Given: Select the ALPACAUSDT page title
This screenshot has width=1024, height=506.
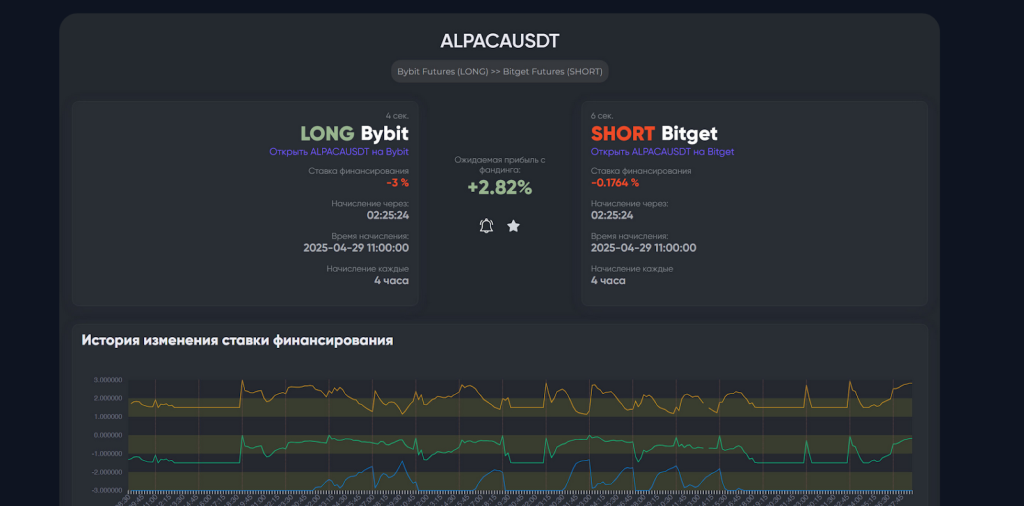Looking at the screenshot, I should point(500,41).
